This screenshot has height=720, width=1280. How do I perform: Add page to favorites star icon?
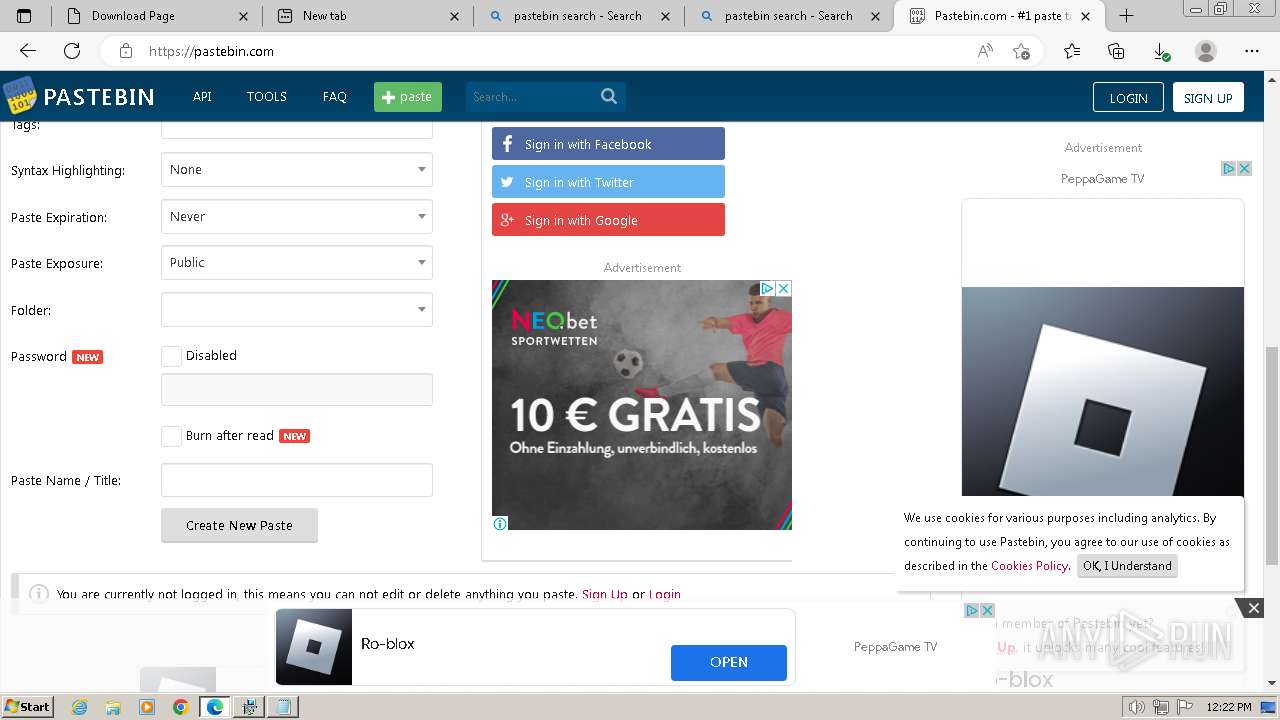pos(1021,51)
